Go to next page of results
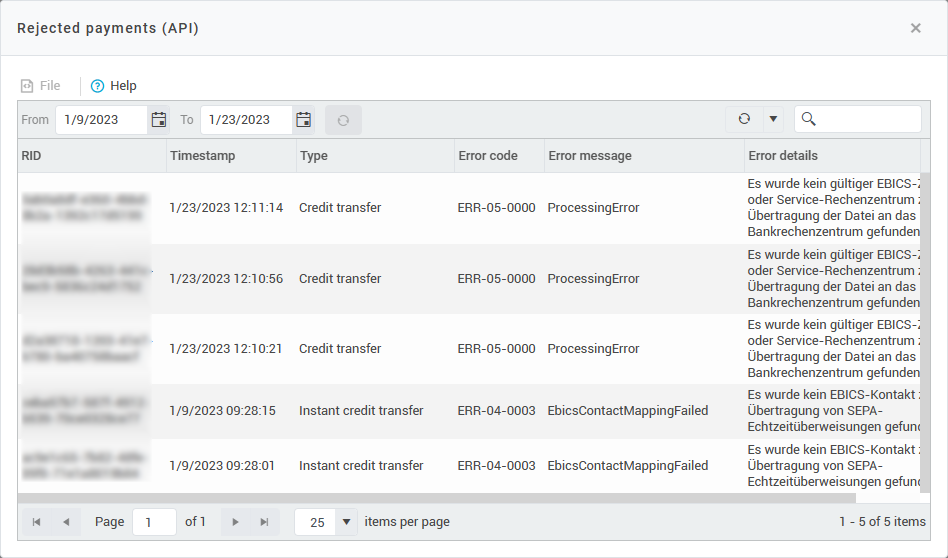Viewport: 948px width, 558px height. click(236, 522)
